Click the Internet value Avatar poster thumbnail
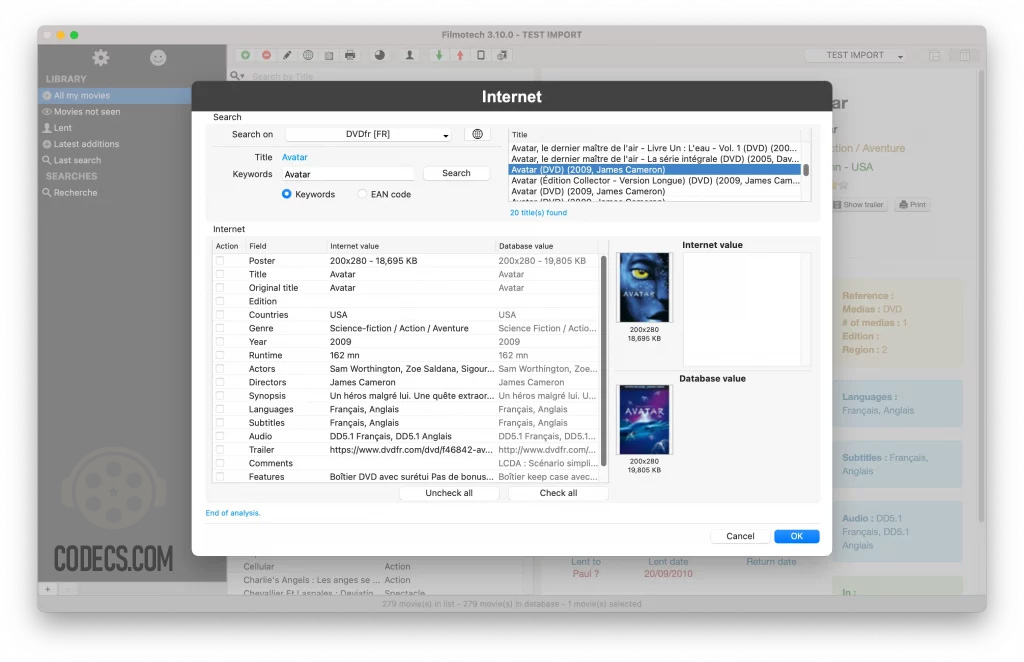The image size is (1024, 662). click(644, 287)
